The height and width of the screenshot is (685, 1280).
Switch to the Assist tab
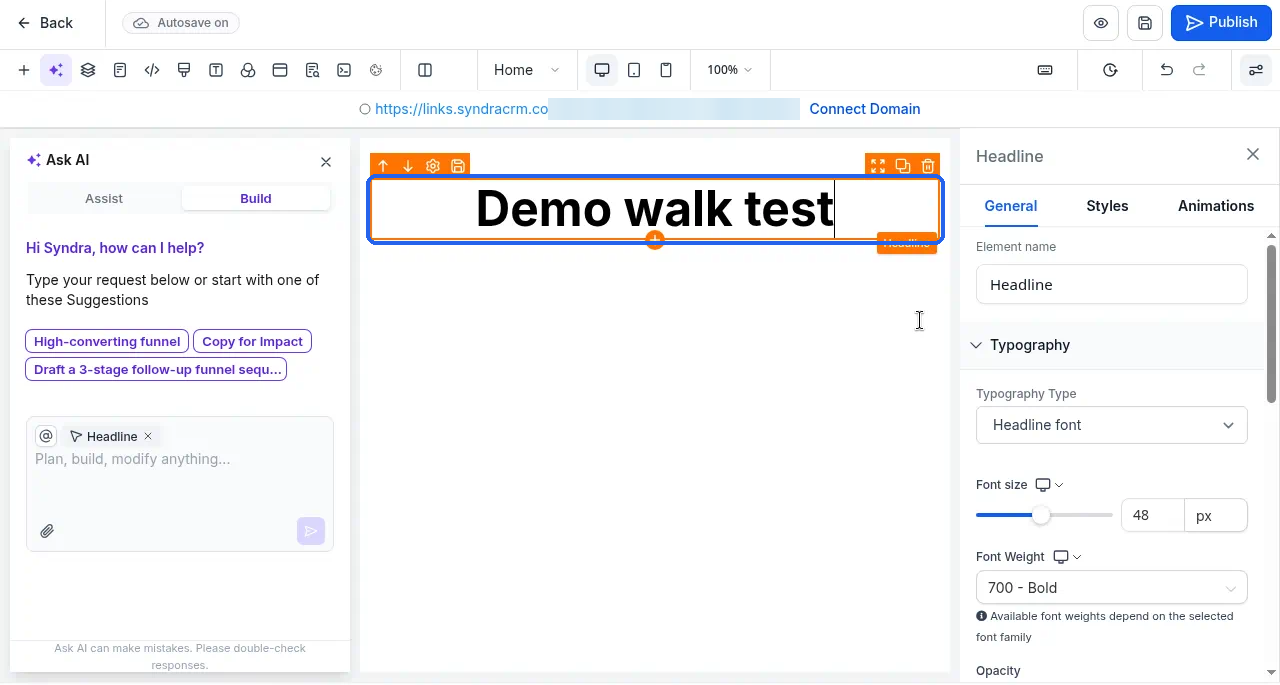pyautogui.click(x=104, y=198)
